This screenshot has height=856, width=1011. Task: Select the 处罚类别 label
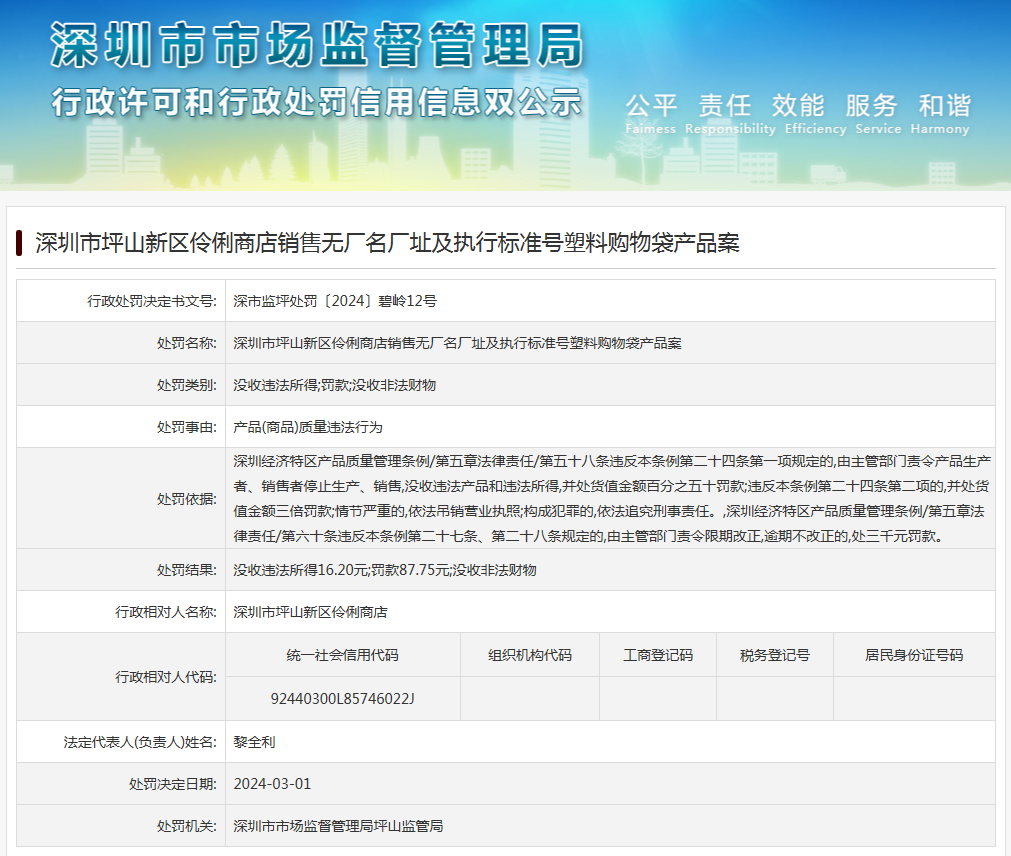click(187, 385)
